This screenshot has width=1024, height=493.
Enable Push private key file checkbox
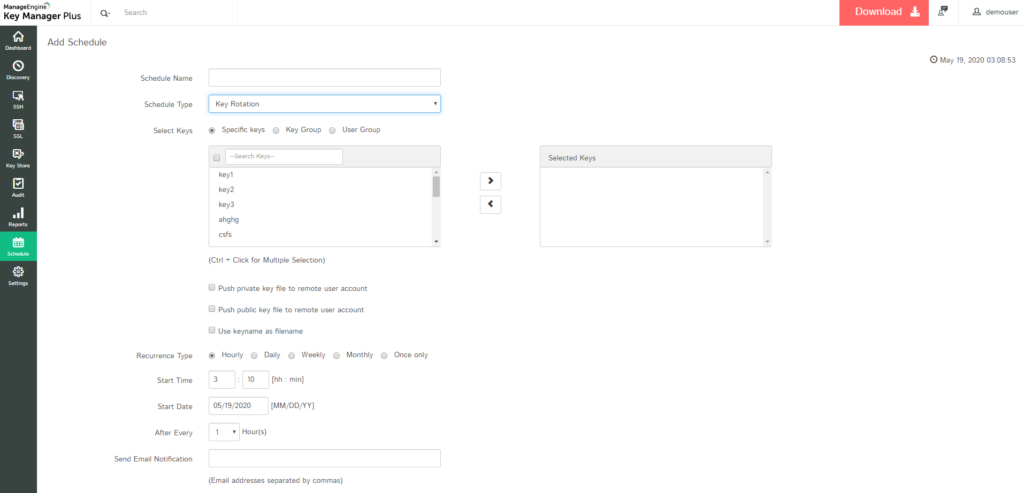pyautogui.click(x=212, y=288)
